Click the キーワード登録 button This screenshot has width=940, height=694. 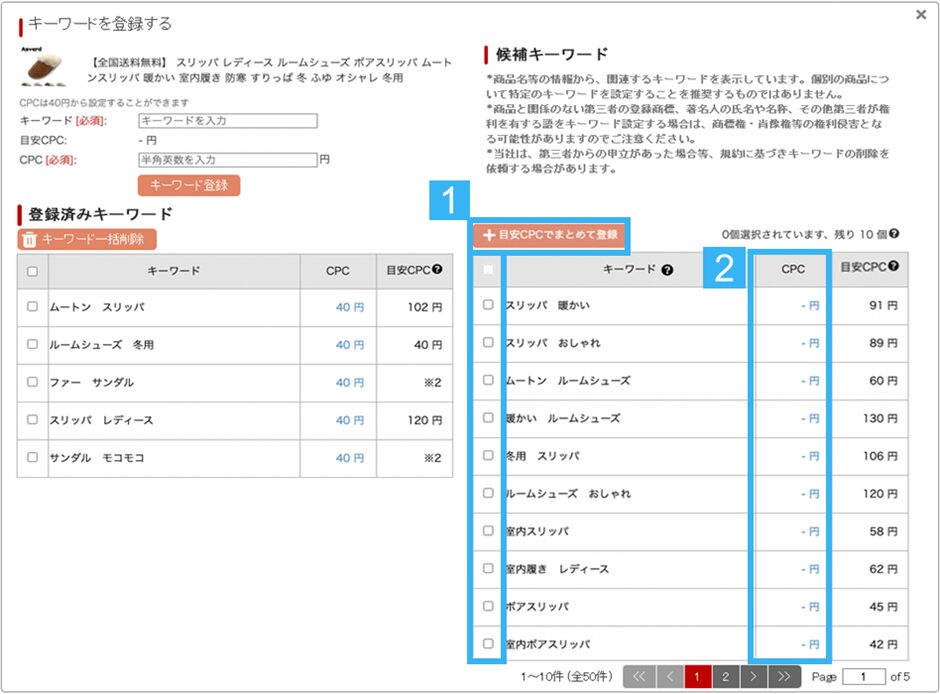tap(188, 185)
